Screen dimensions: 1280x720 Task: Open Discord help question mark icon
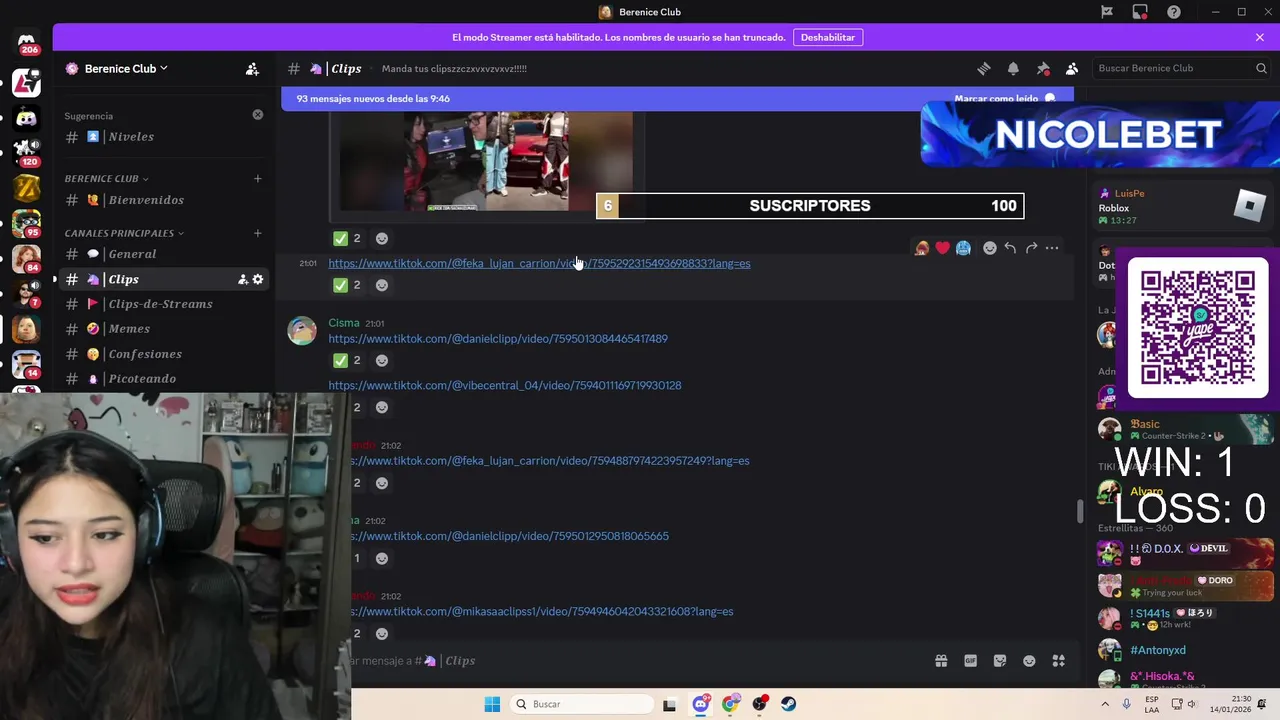[1174, 12]
